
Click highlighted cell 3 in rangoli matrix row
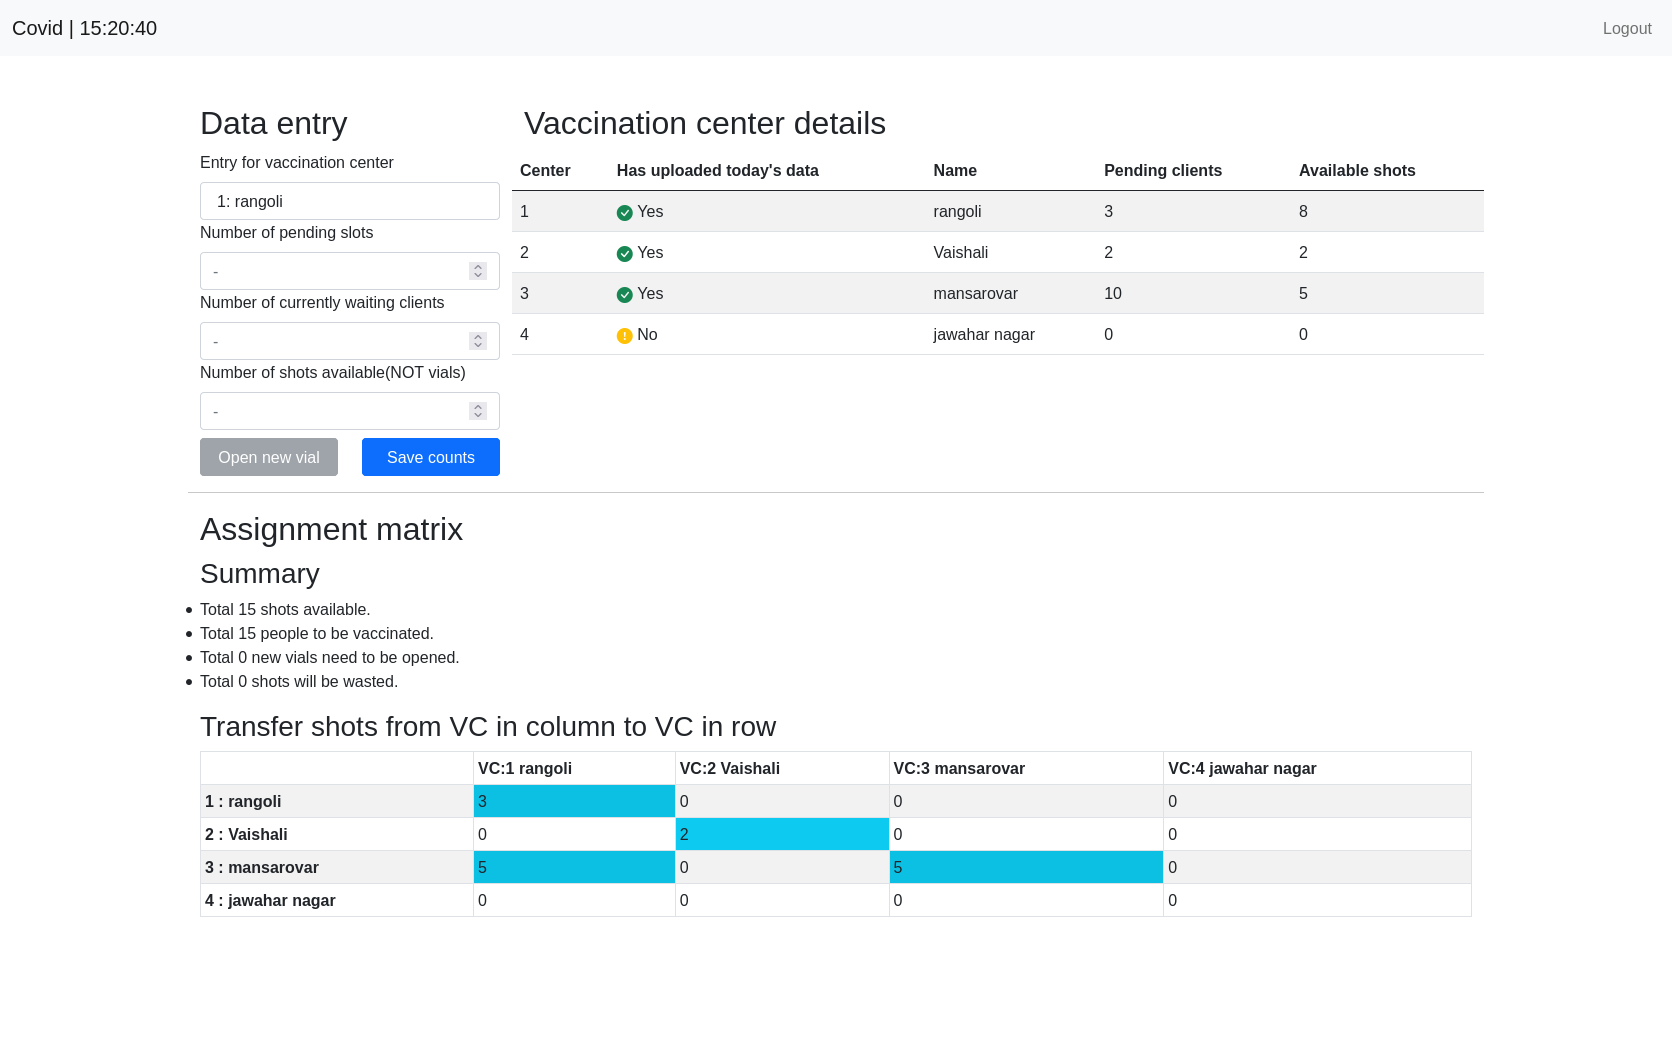[x=574, y=801]
